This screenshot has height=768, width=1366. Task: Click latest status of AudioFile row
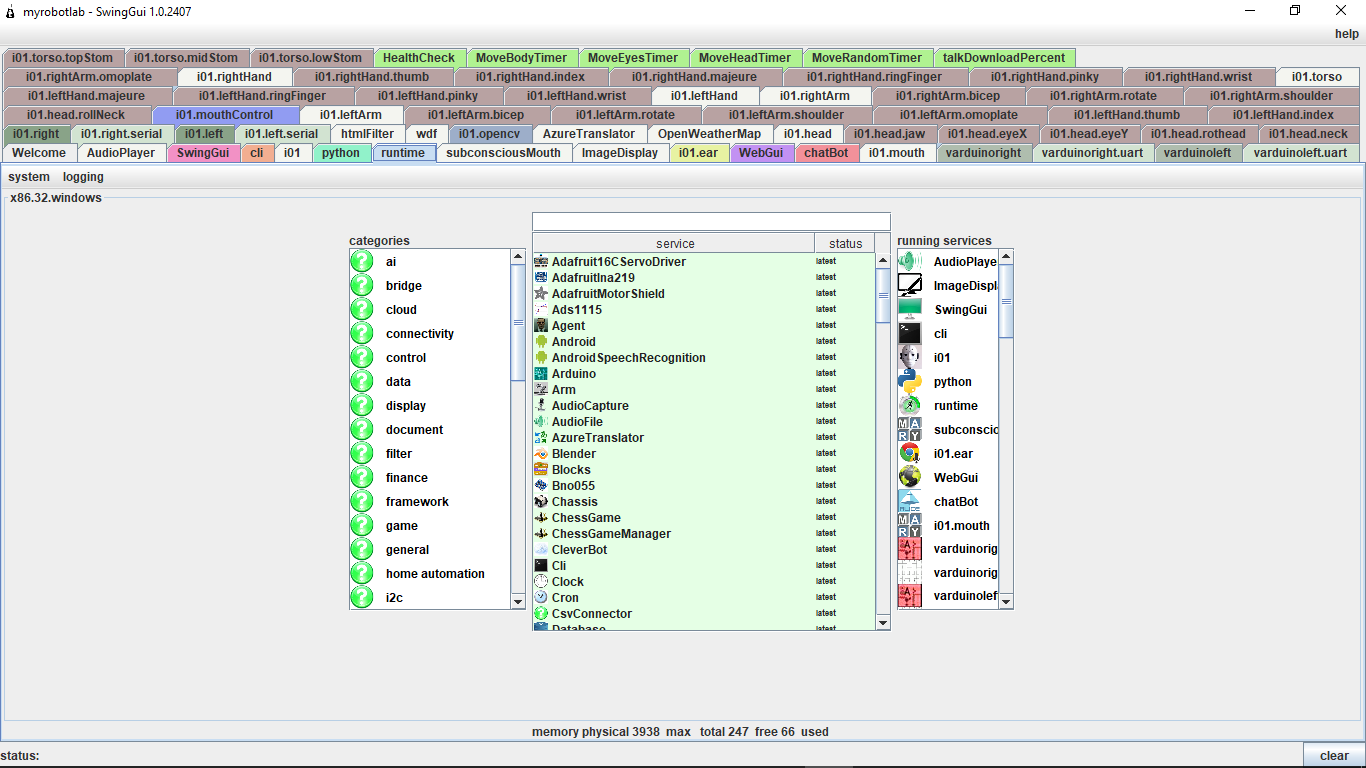(x=826, y=421)
